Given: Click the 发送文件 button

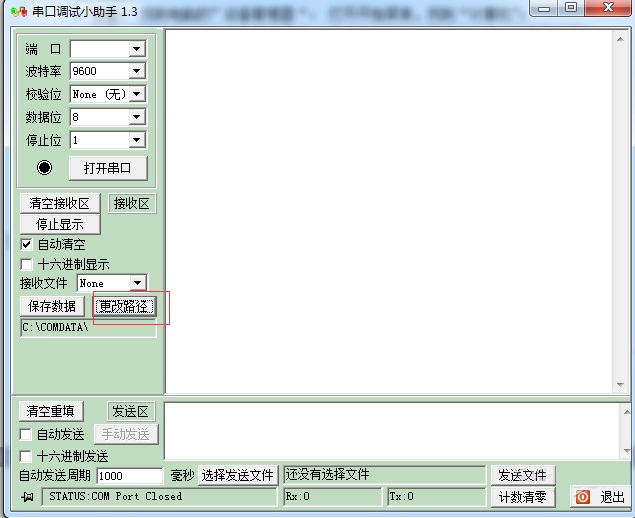Looking at the screenshot, I should pyautogui.click(x=522, y=475).
